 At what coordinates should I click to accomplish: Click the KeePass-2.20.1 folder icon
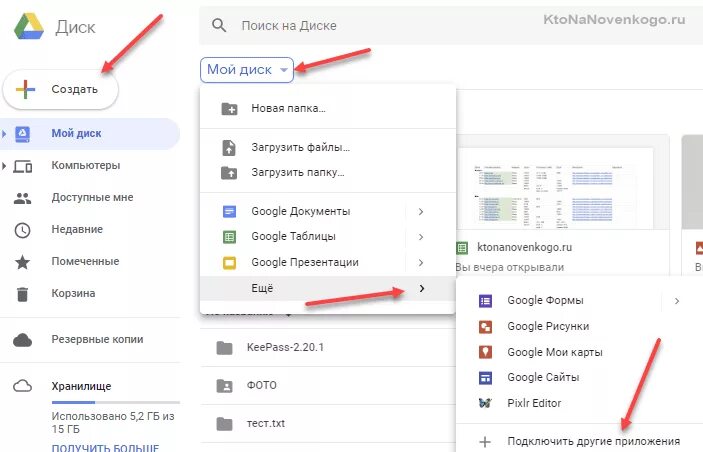(224, 348)
